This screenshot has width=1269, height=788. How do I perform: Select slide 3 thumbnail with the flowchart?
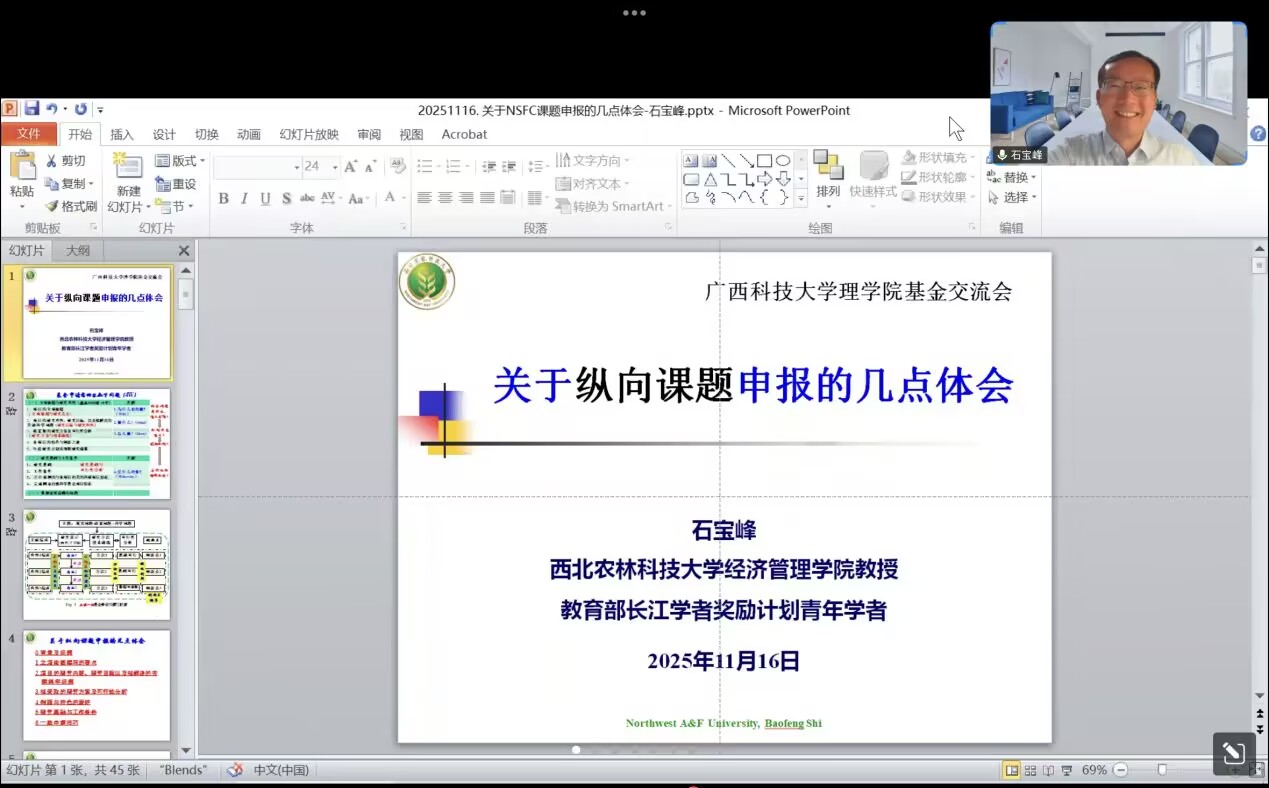pos(97,564)
